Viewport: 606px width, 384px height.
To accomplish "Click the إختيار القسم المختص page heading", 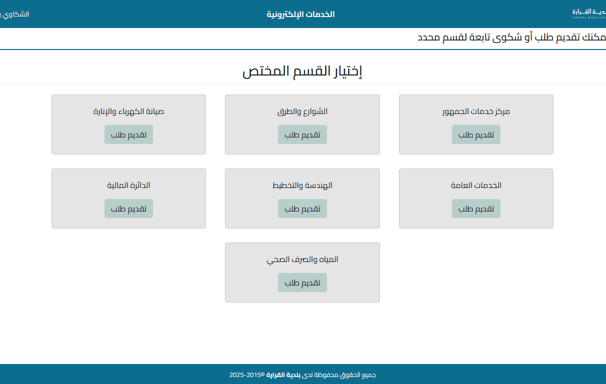I will (x=302, y=71).
